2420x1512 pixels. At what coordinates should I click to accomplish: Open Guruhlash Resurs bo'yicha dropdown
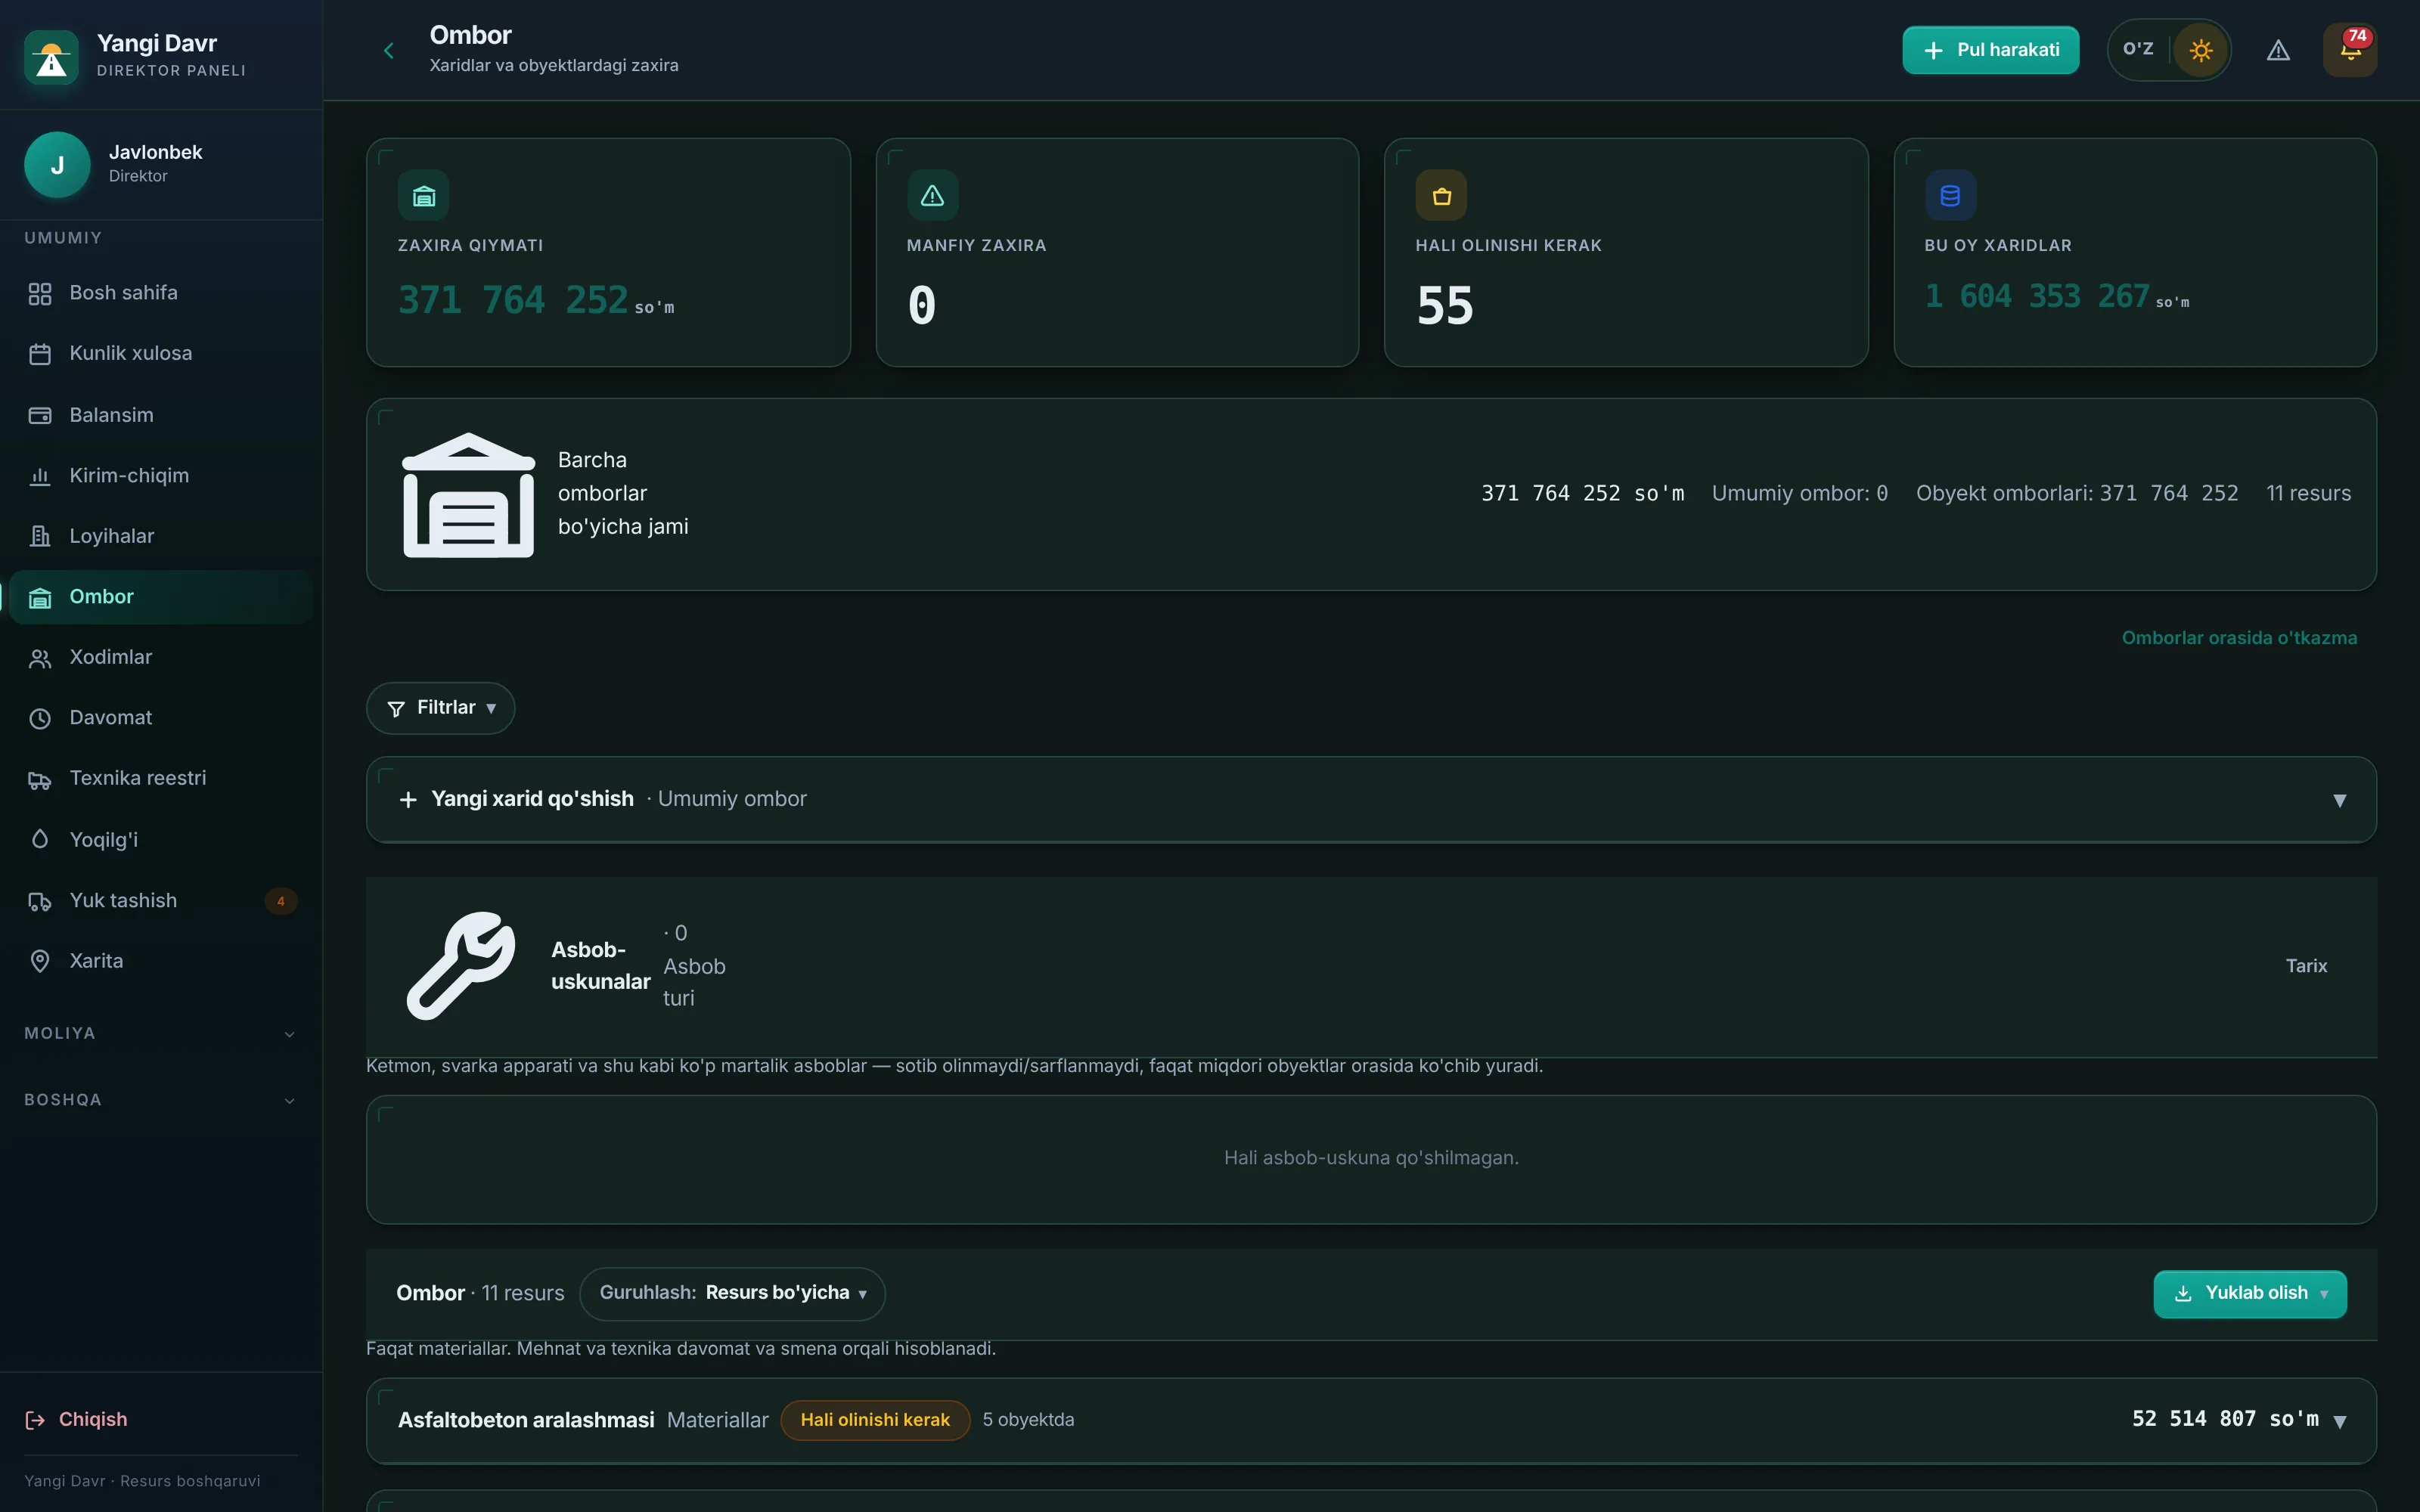pos(732,1293)
